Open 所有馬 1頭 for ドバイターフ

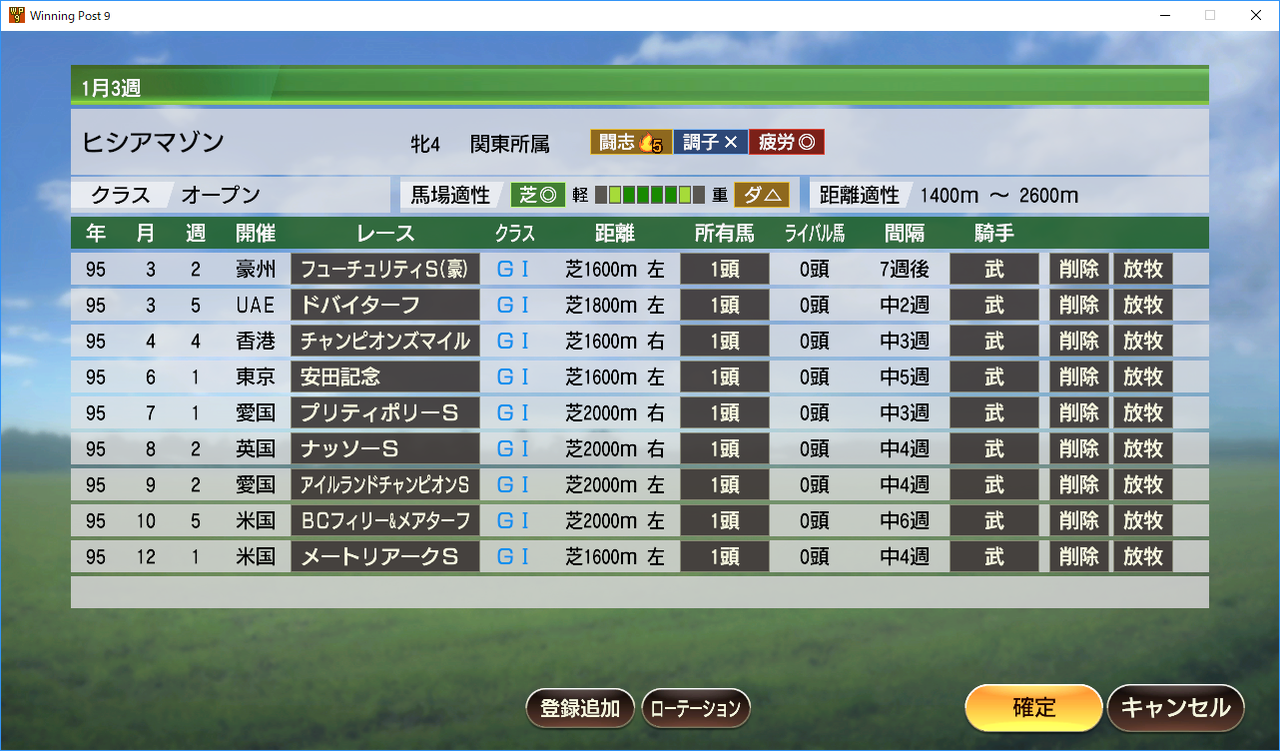[725, 305]
